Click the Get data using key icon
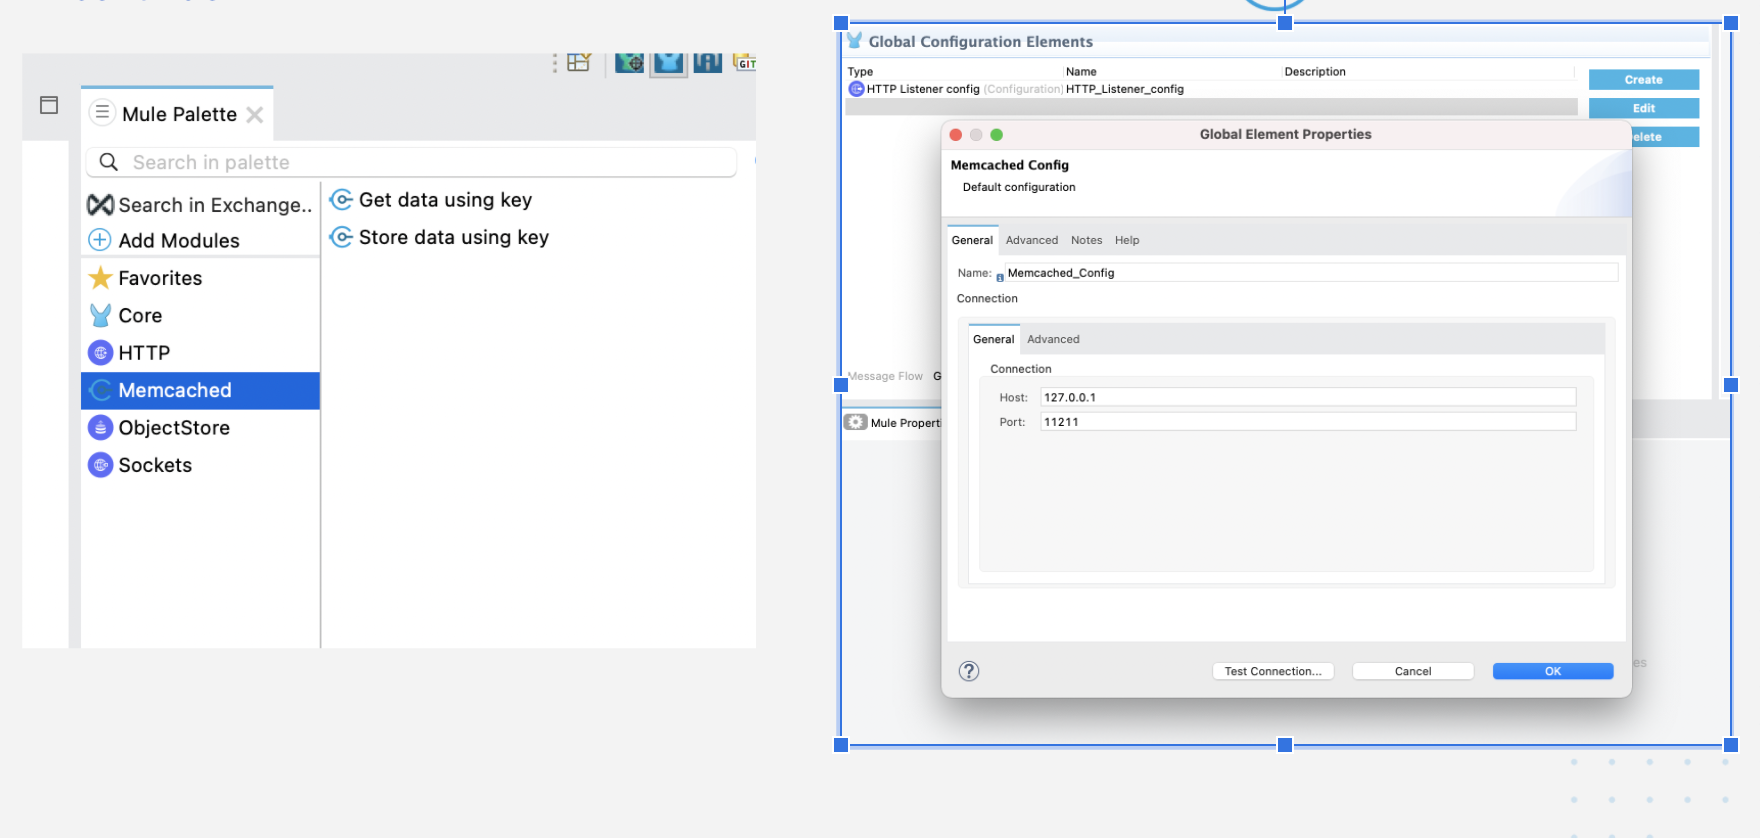The width and height of the screenshot is (1760, 838). pyautogui.click(x=341, y=200)
